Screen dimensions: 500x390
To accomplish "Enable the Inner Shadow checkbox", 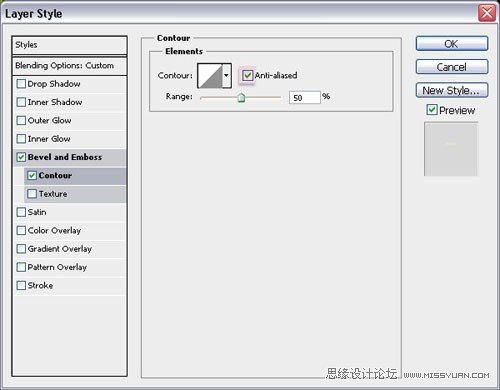I will click(x=21, y=102).
